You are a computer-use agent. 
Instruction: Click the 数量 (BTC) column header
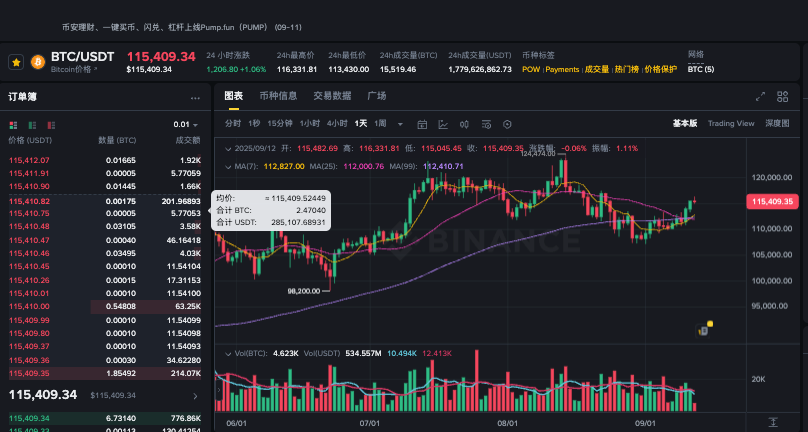[117, 140]
